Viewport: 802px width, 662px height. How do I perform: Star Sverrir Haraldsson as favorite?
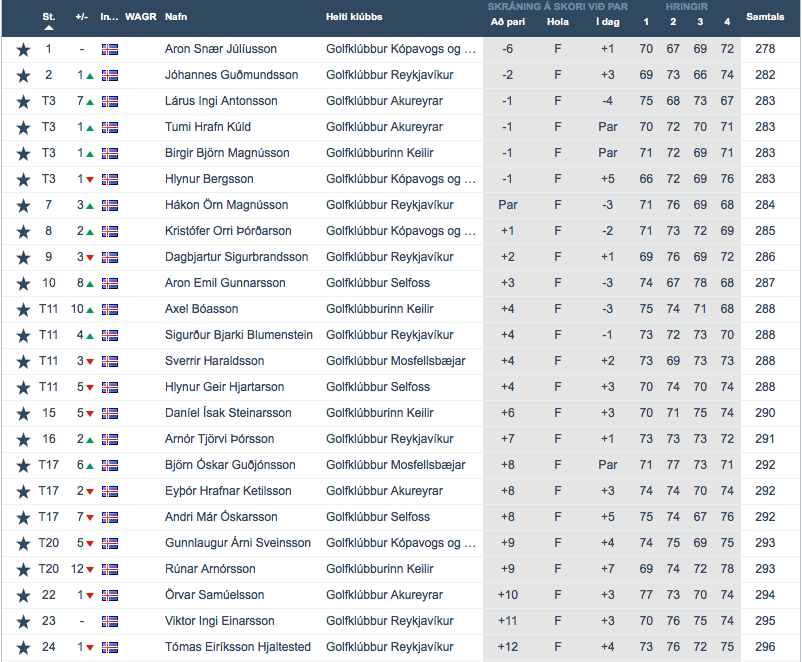pos(23,362)
